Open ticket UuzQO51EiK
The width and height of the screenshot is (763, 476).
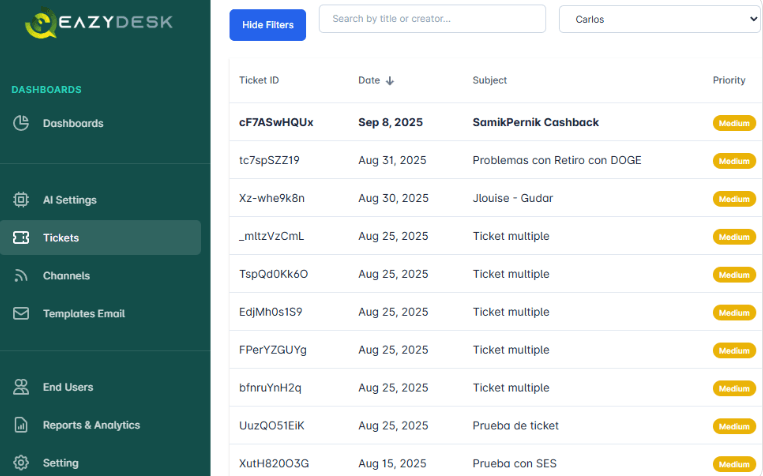tap(272, 426)
